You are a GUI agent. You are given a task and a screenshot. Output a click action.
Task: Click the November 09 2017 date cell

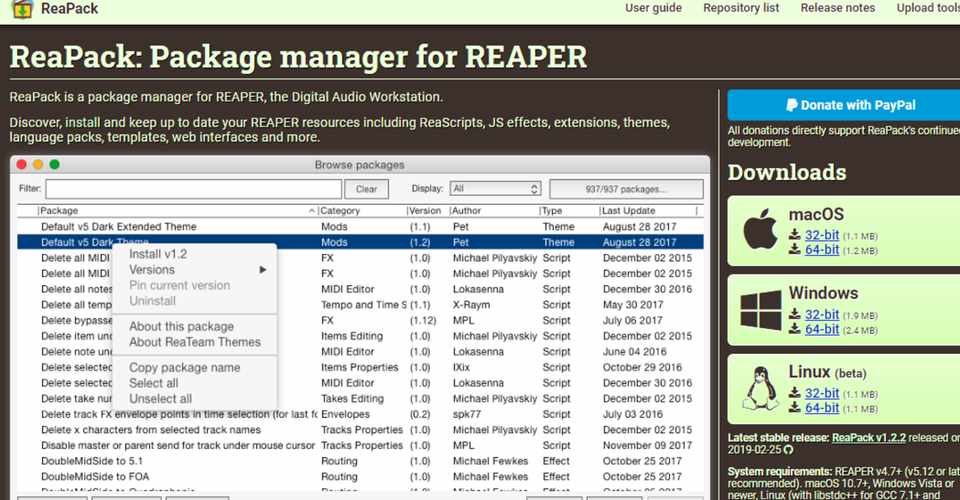pyautogui.click(x=647, y=446)
